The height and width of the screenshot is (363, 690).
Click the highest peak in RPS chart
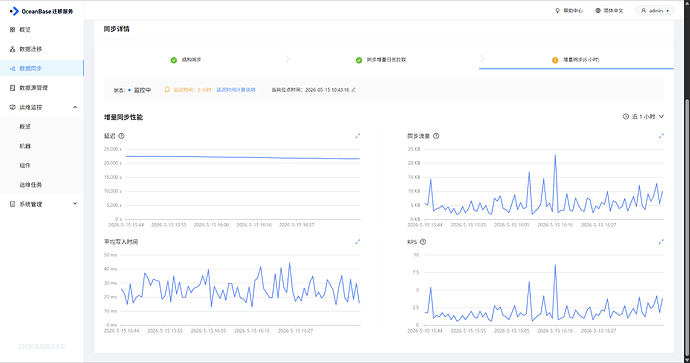tap(555, 265)
